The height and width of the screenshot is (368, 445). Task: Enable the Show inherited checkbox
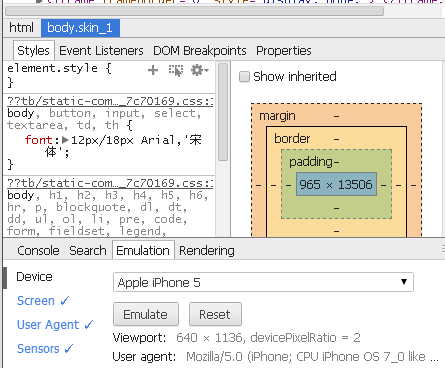[244, 77]
